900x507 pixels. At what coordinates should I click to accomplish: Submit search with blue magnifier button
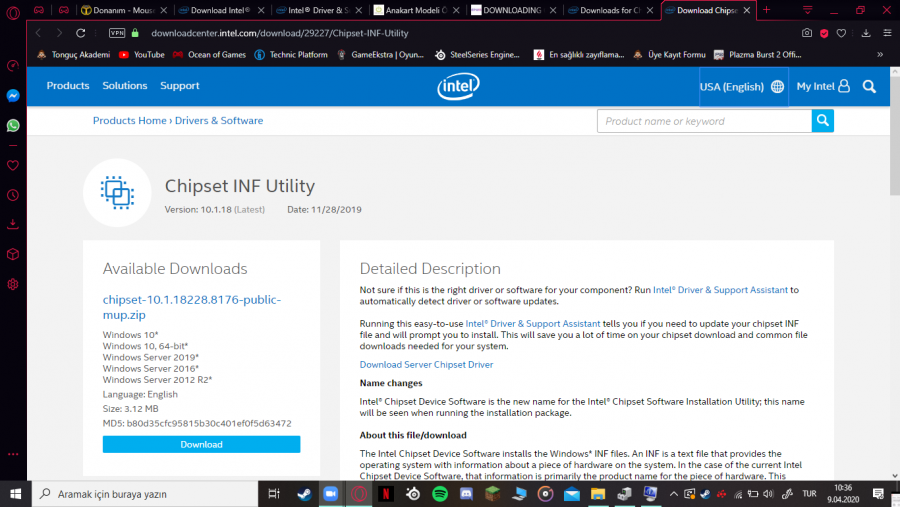[x=823, y=121]
